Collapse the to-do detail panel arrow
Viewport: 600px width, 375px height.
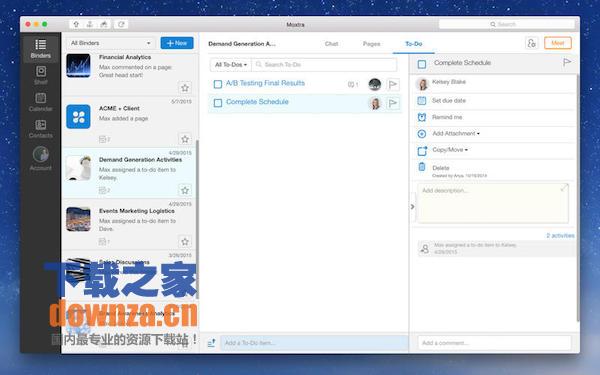point(412,207)
